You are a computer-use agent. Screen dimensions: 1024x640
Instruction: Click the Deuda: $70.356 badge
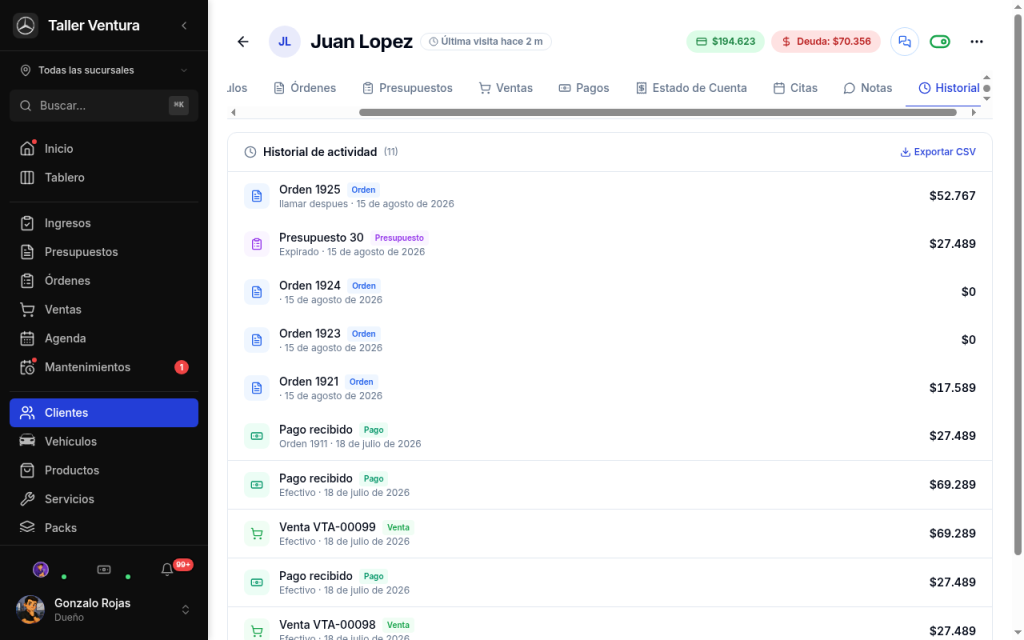pyautogui.click(x=825, y=42)
